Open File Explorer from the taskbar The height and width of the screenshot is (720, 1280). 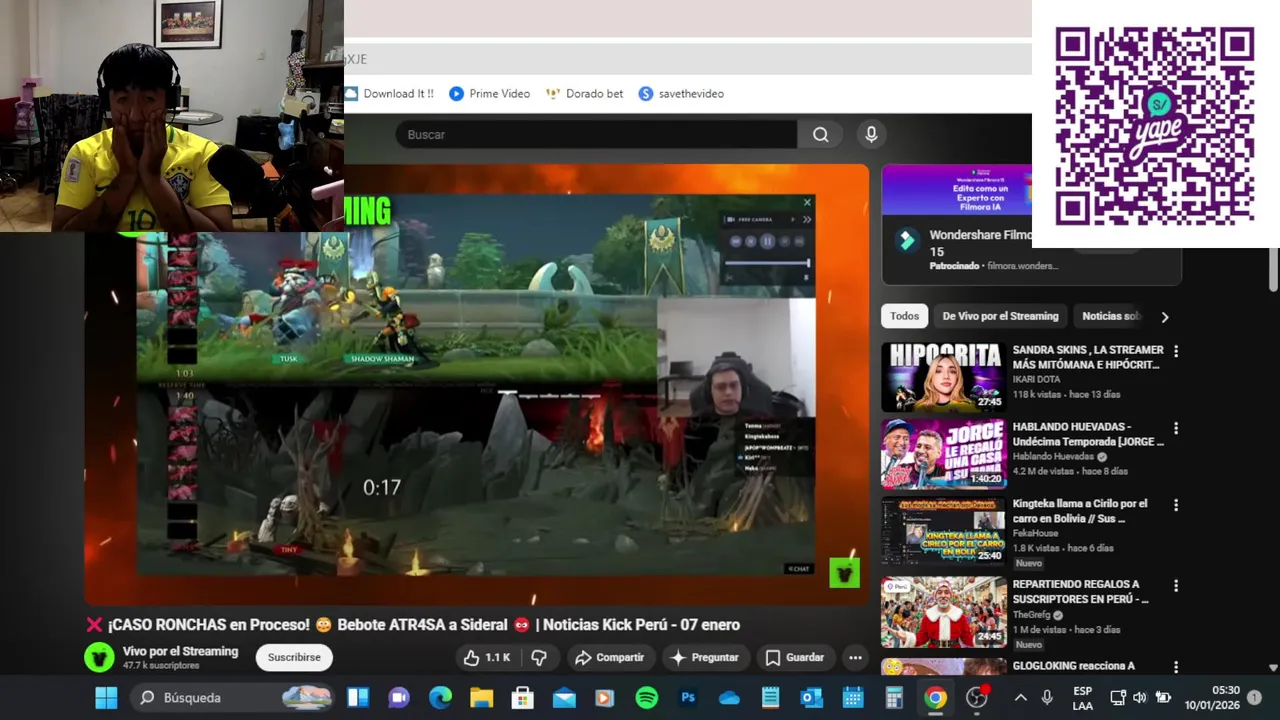click(482, 698)
